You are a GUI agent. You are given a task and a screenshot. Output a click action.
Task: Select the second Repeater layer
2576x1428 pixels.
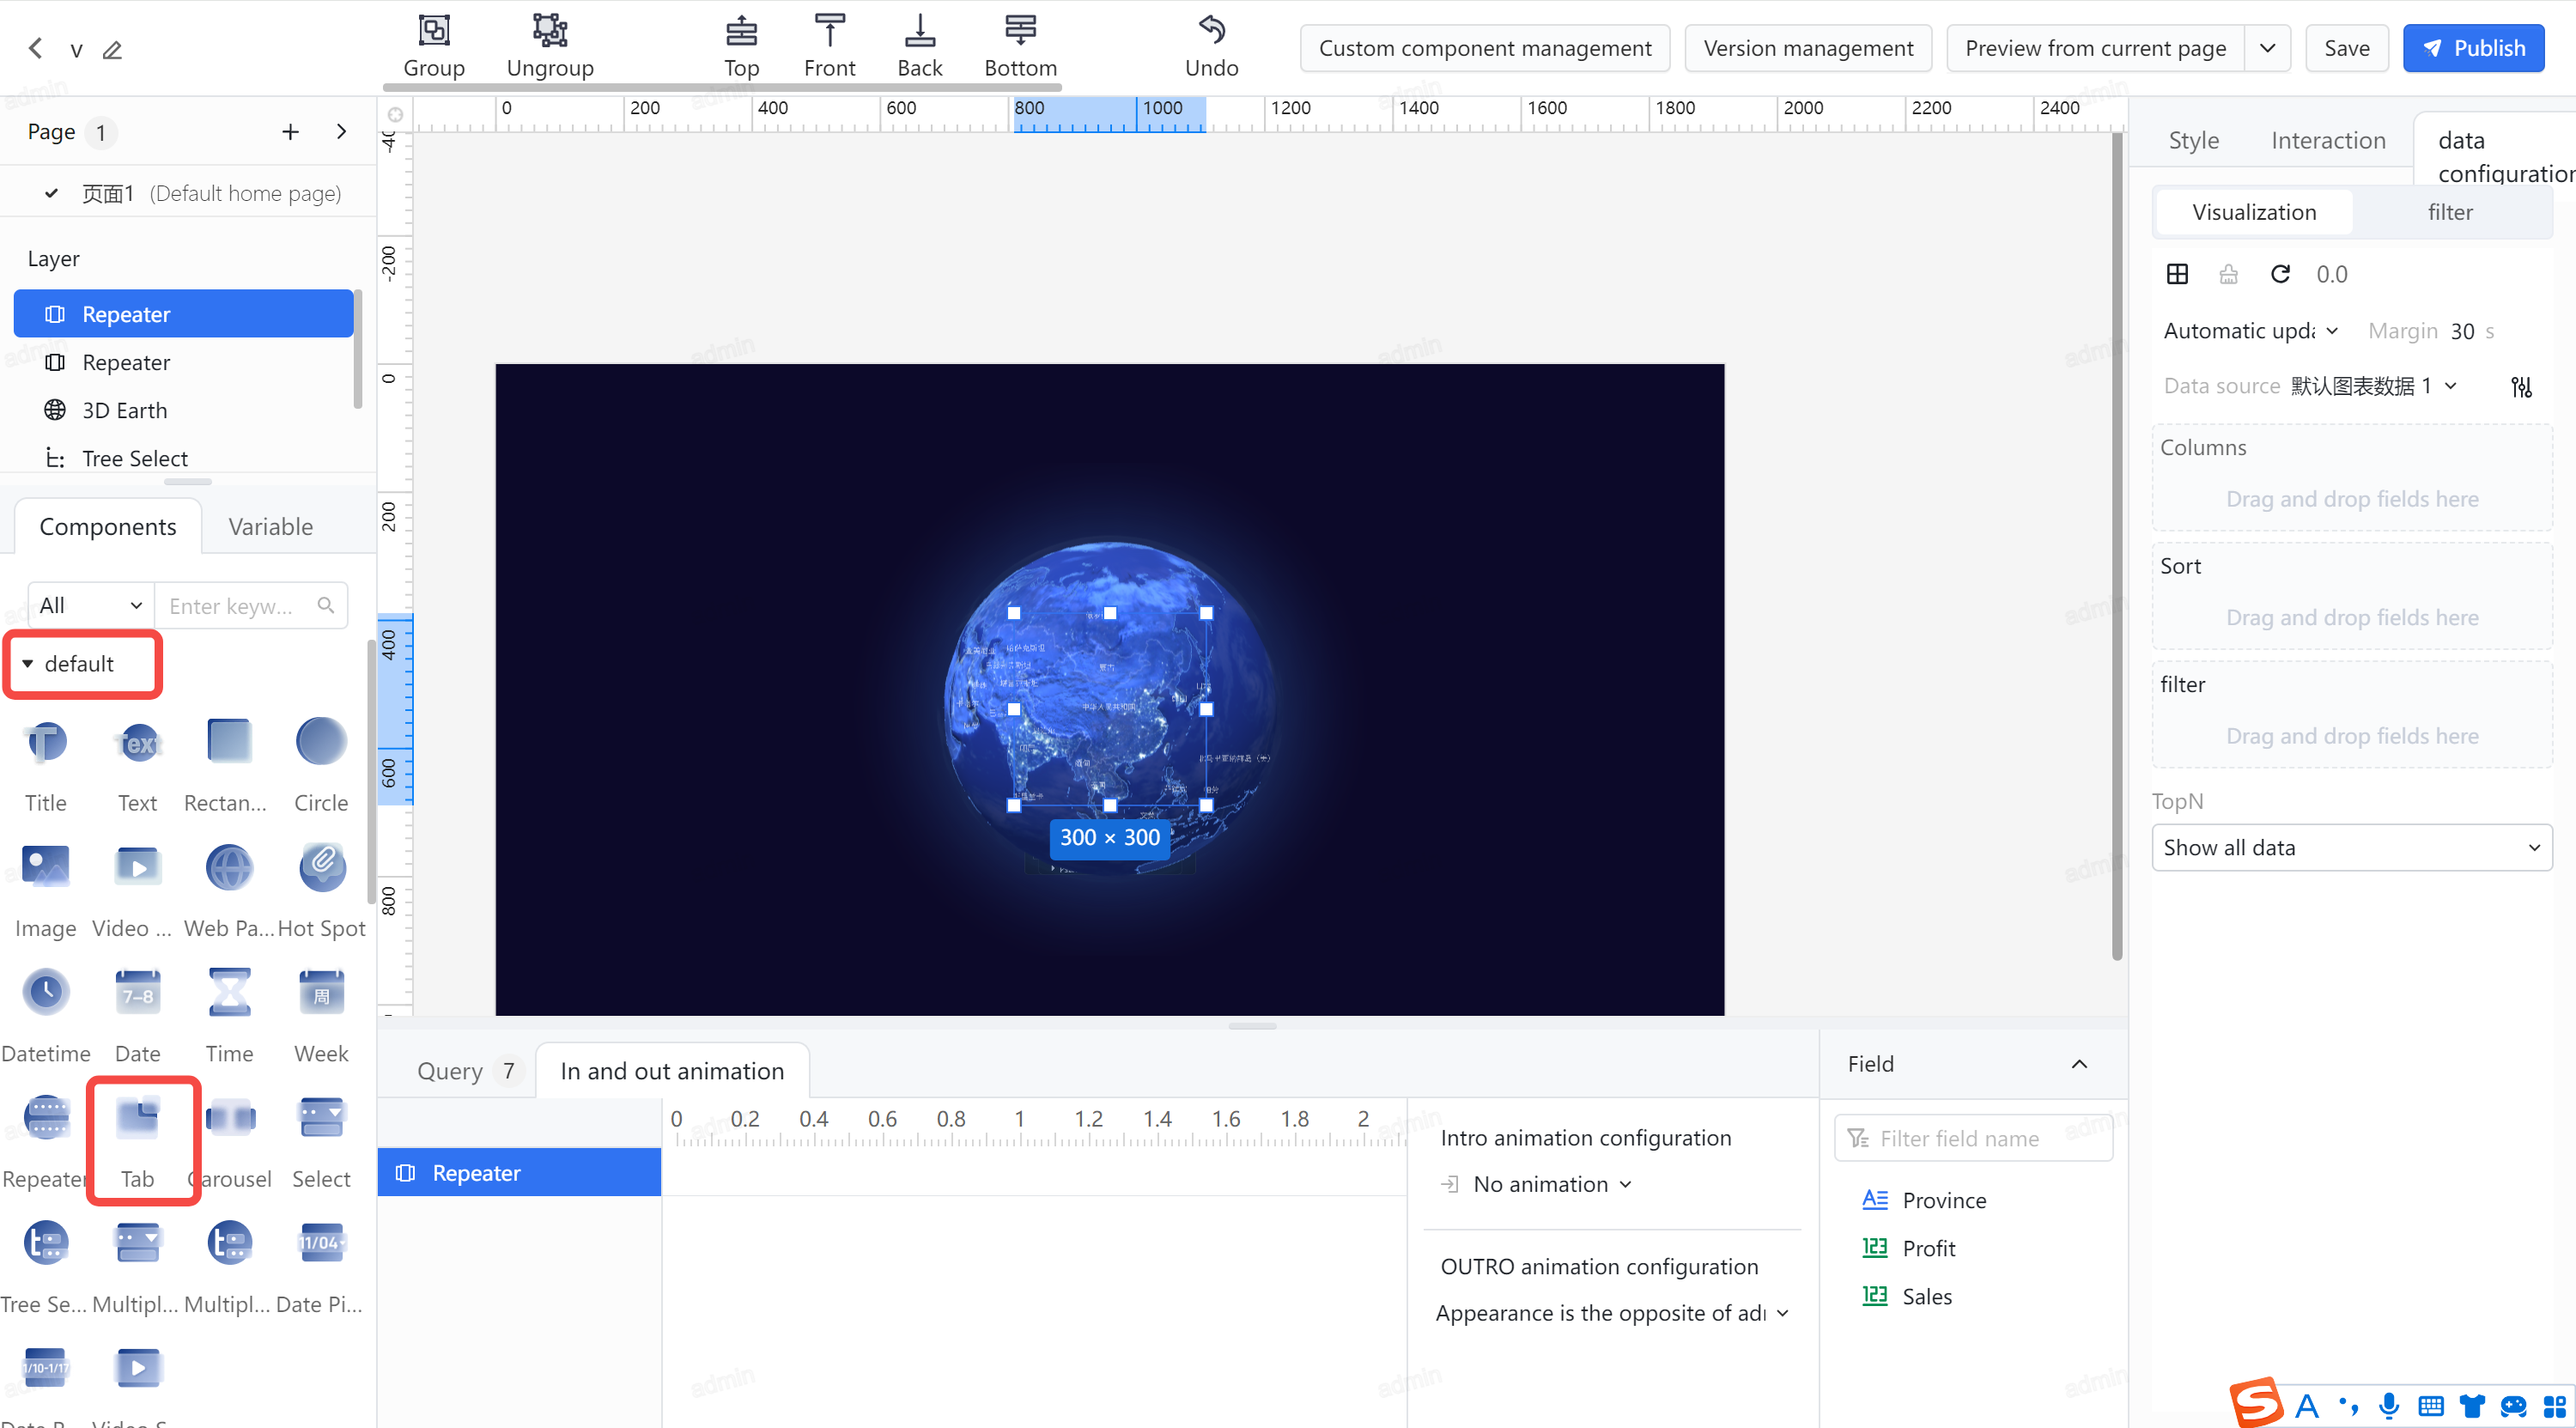pos(184,362)
